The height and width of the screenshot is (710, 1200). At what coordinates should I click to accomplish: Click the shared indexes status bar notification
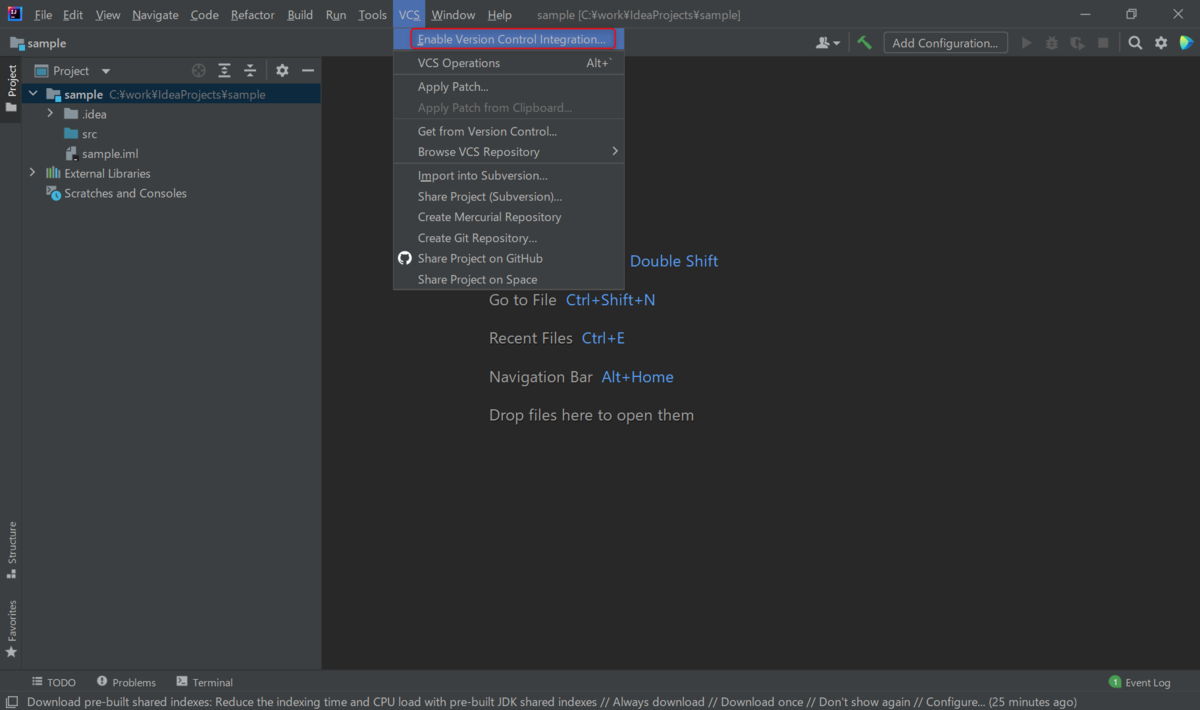pos(552,702)
